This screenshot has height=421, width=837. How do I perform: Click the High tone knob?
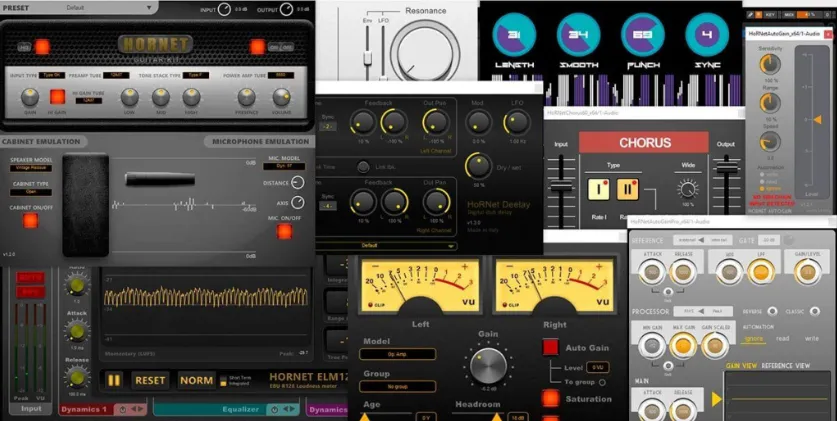(192, 97)
